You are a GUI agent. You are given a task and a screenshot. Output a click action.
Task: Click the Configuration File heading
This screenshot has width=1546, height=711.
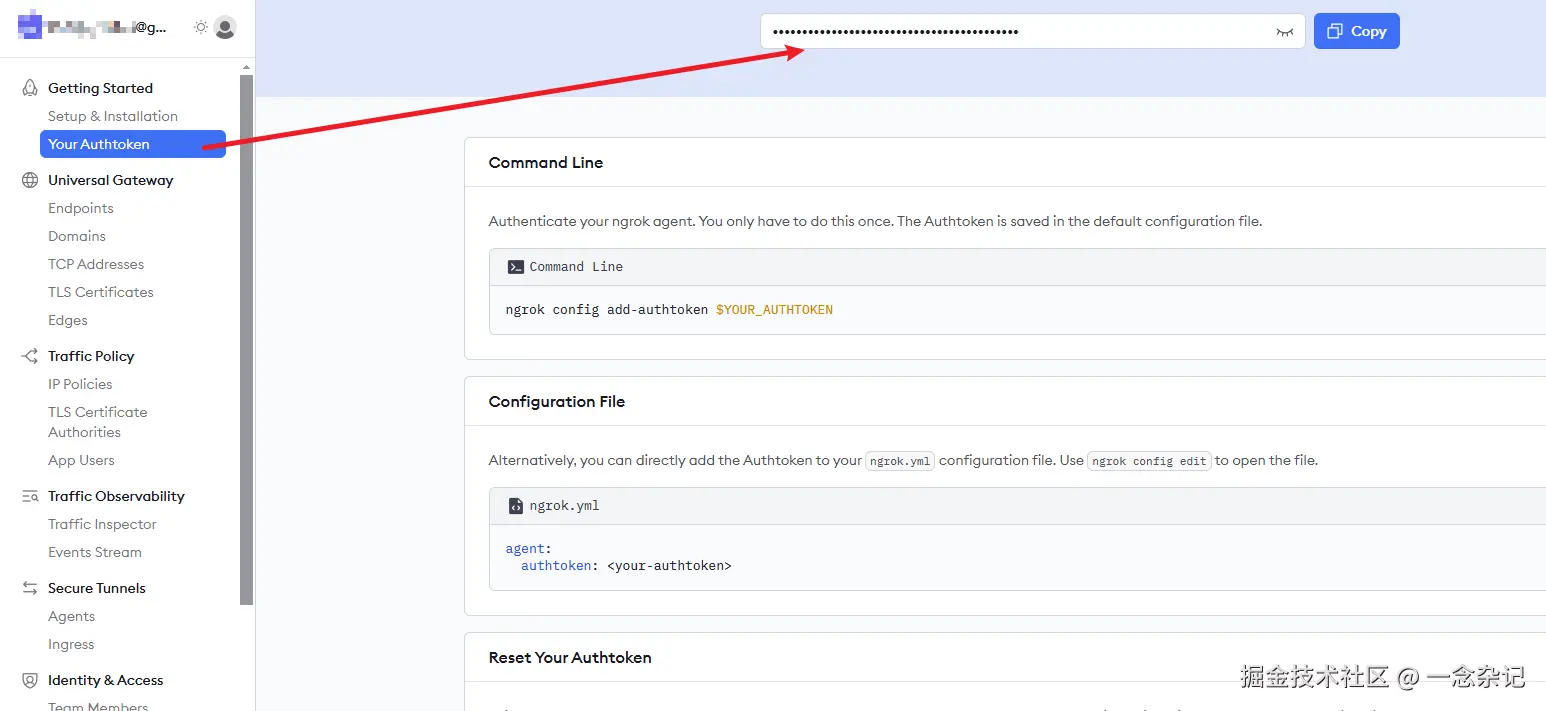(x=557, y=401)
